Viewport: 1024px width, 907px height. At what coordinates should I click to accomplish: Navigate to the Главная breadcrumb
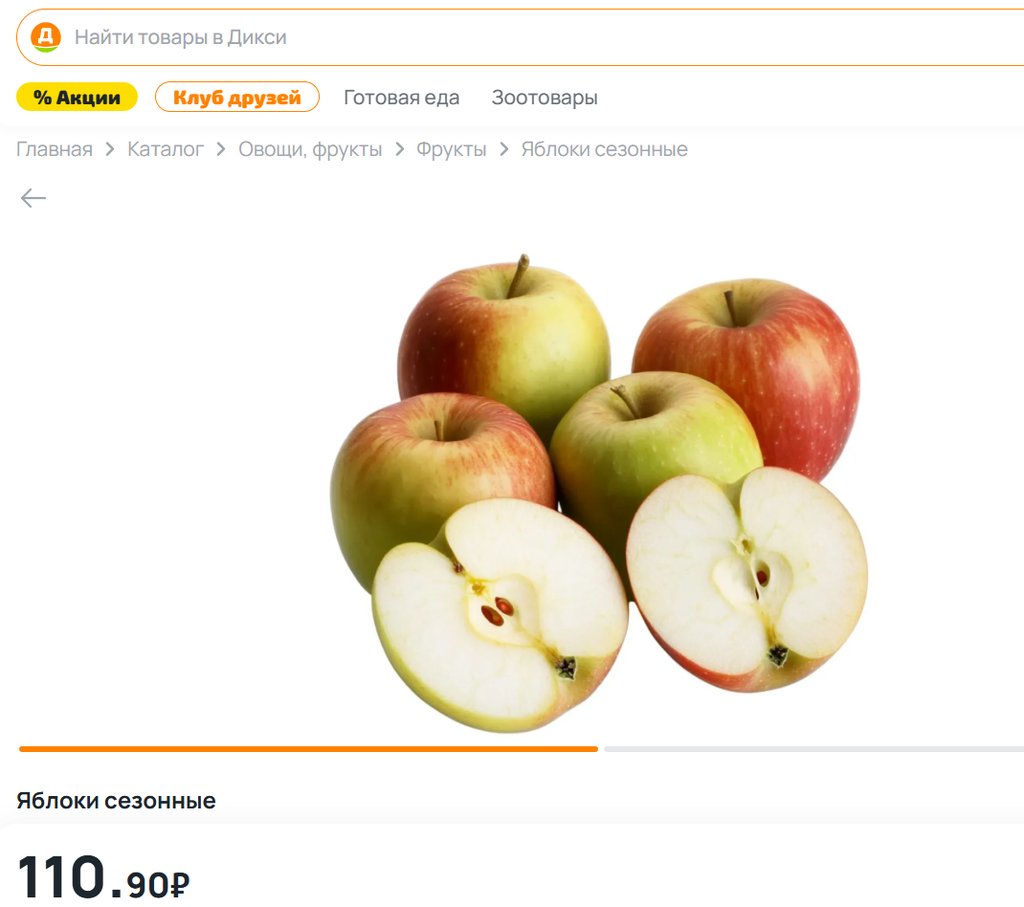click(54, 150)
